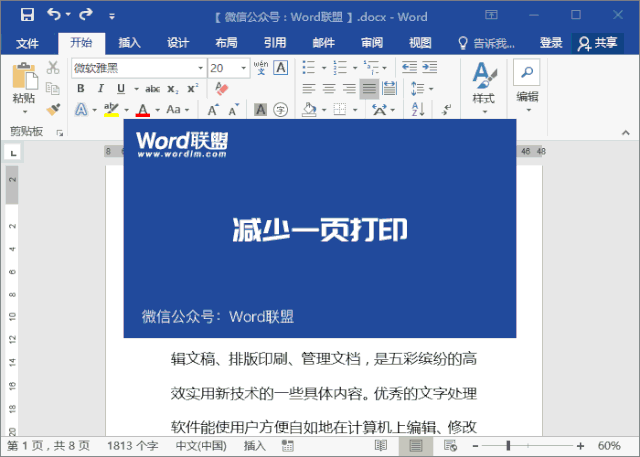
Task: Click the 登录 sign-in link
Action: coord(551,42)
